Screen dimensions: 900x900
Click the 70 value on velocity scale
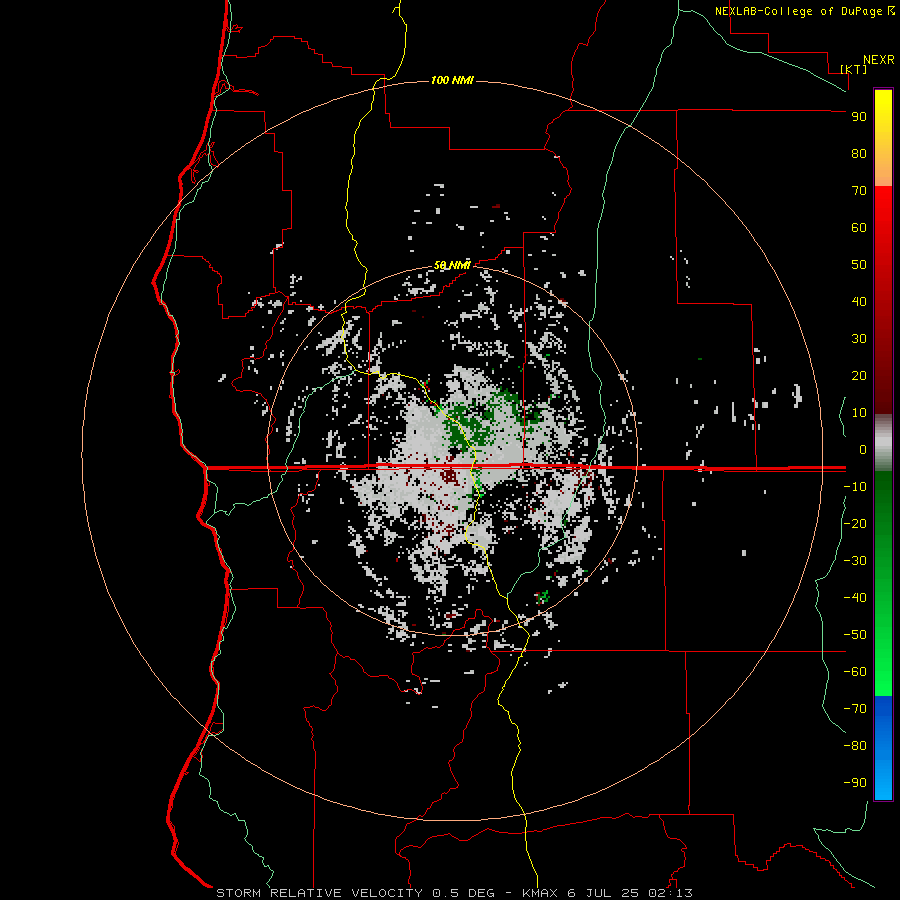tap(859, 191)
